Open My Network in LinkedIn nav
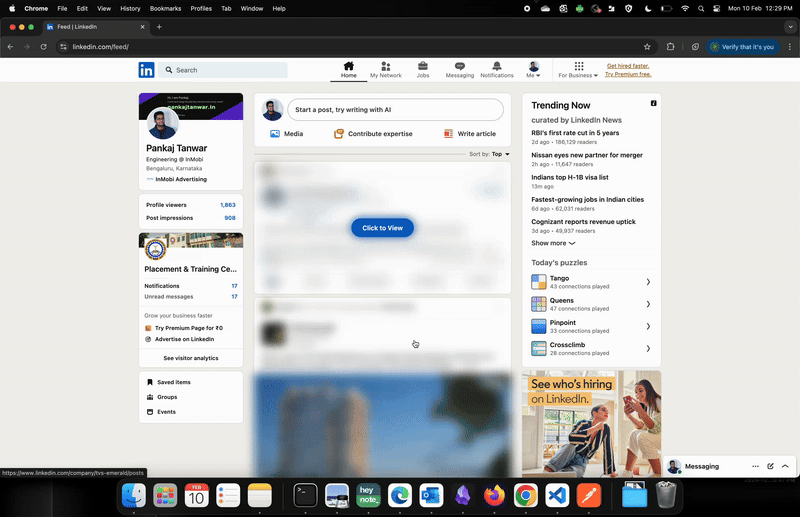800x517 pixels. pyautogui.click(x=386, y=70)
